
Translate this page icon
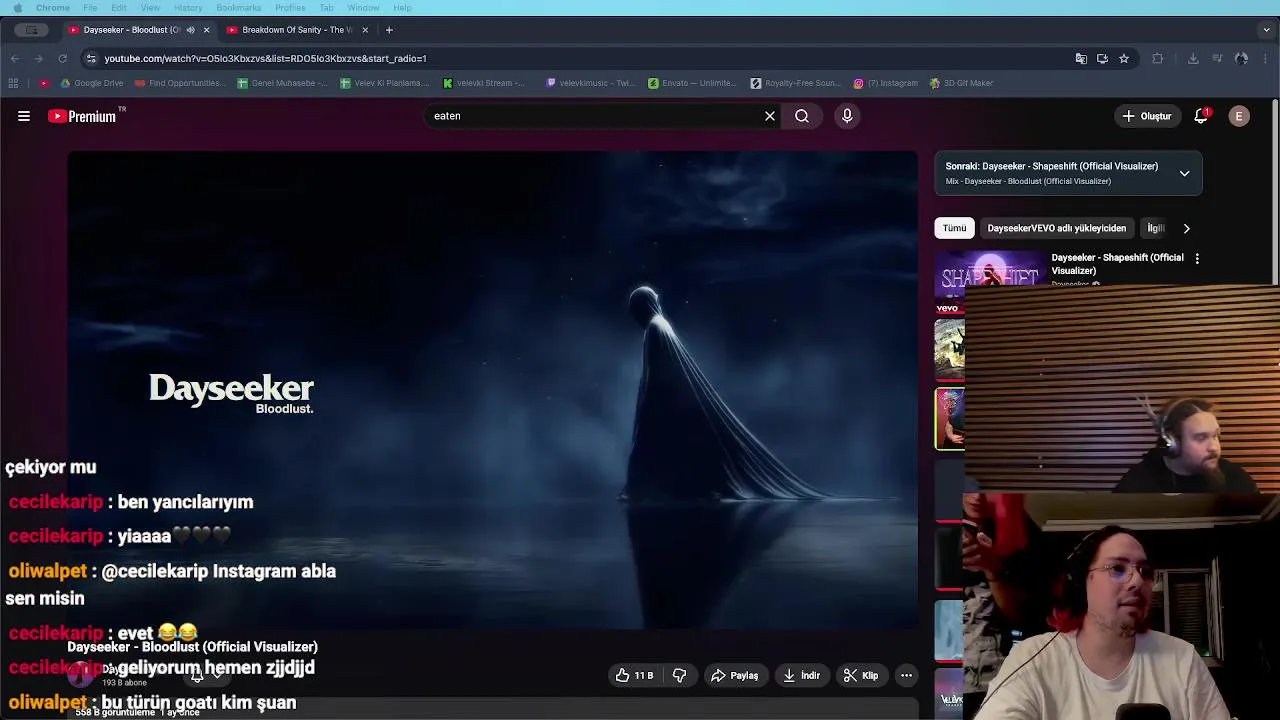[1081, 58]
